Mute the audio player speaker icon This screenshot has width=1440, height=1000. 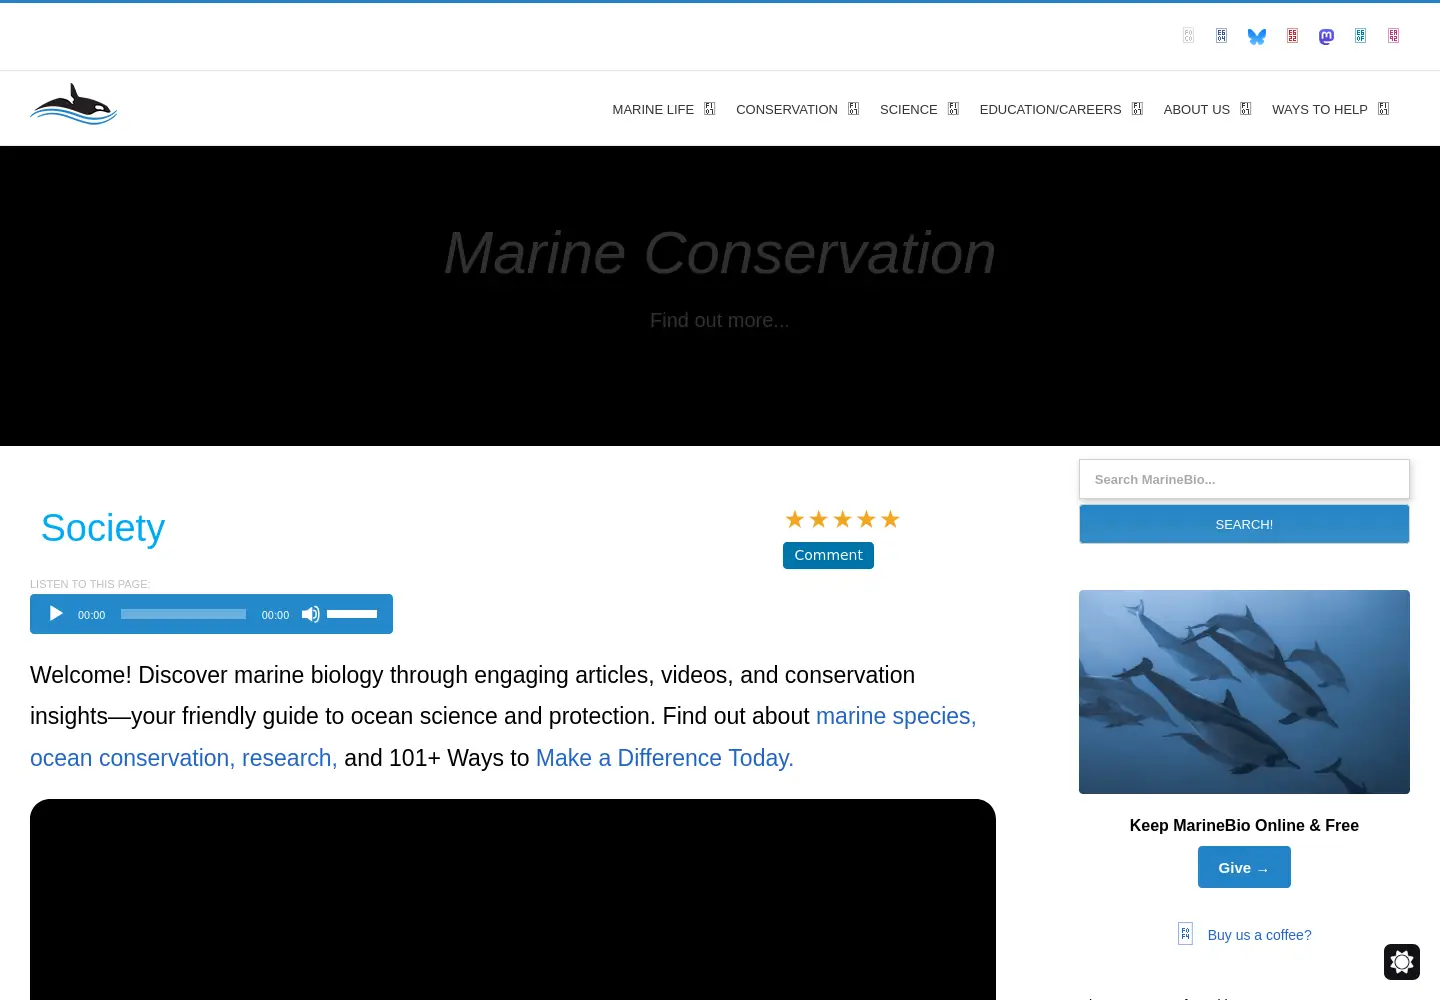311,614
